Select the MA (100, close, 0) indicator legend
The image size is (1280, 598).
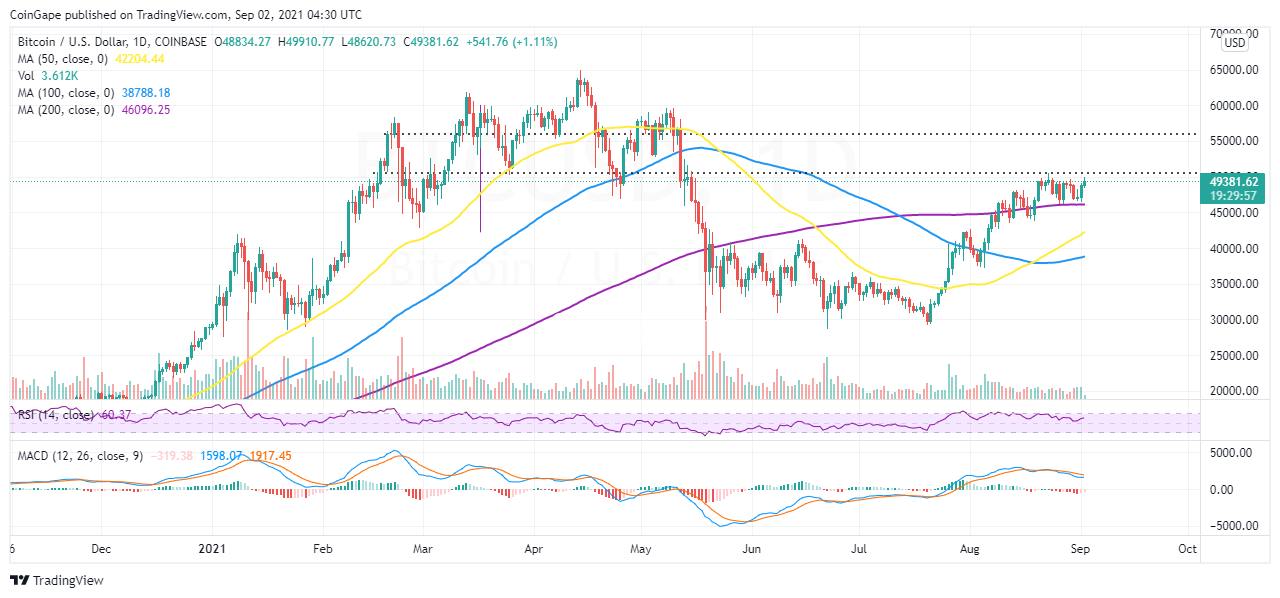tap(68, 93)
